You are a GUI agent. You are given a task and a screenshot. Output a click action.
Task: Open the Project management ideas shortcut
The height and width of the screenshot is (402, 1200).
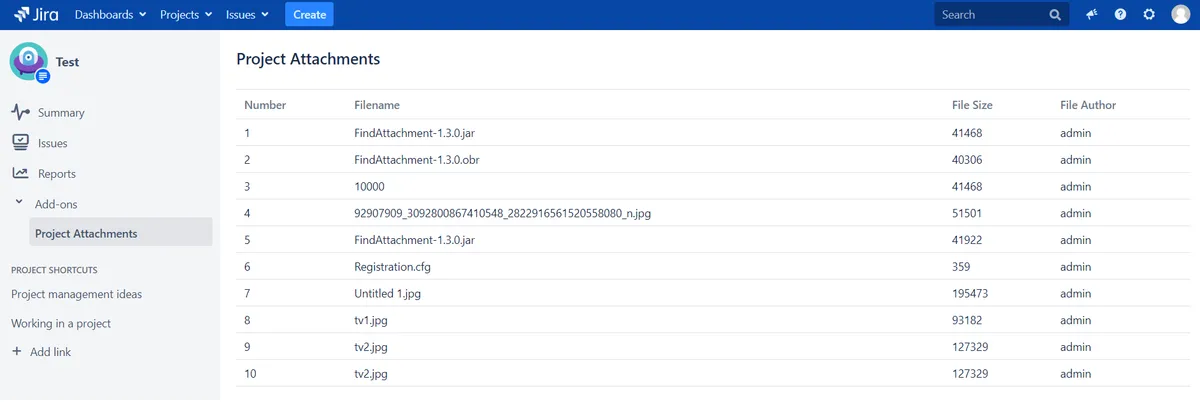pos(76,294)
